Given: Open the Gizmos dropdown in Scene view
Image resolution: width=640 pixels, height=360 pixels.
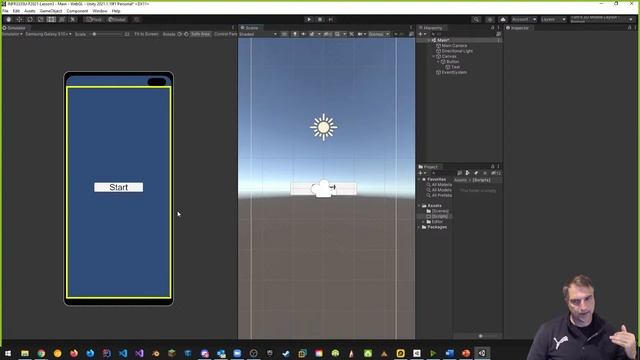Looking at the screenshot, I should point(379,34).
